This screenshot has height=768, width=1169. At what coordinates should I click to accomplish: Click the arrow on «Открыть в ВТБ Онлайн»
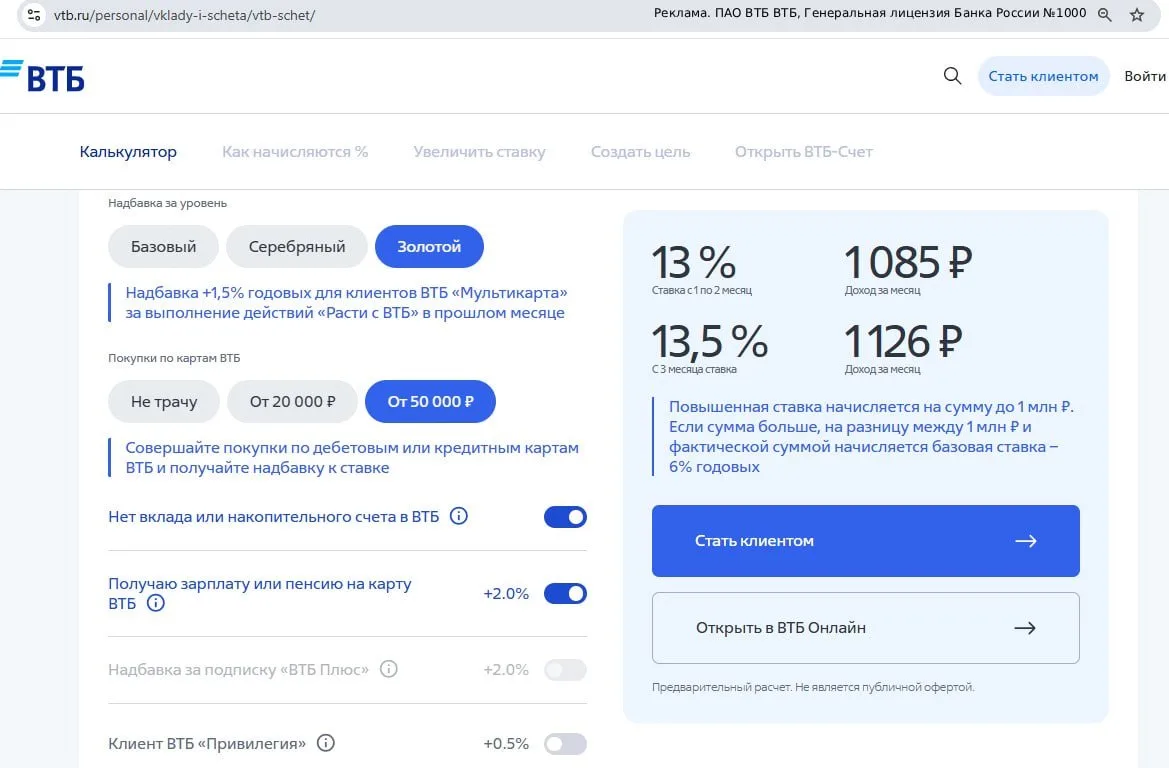coord(1025,628)
